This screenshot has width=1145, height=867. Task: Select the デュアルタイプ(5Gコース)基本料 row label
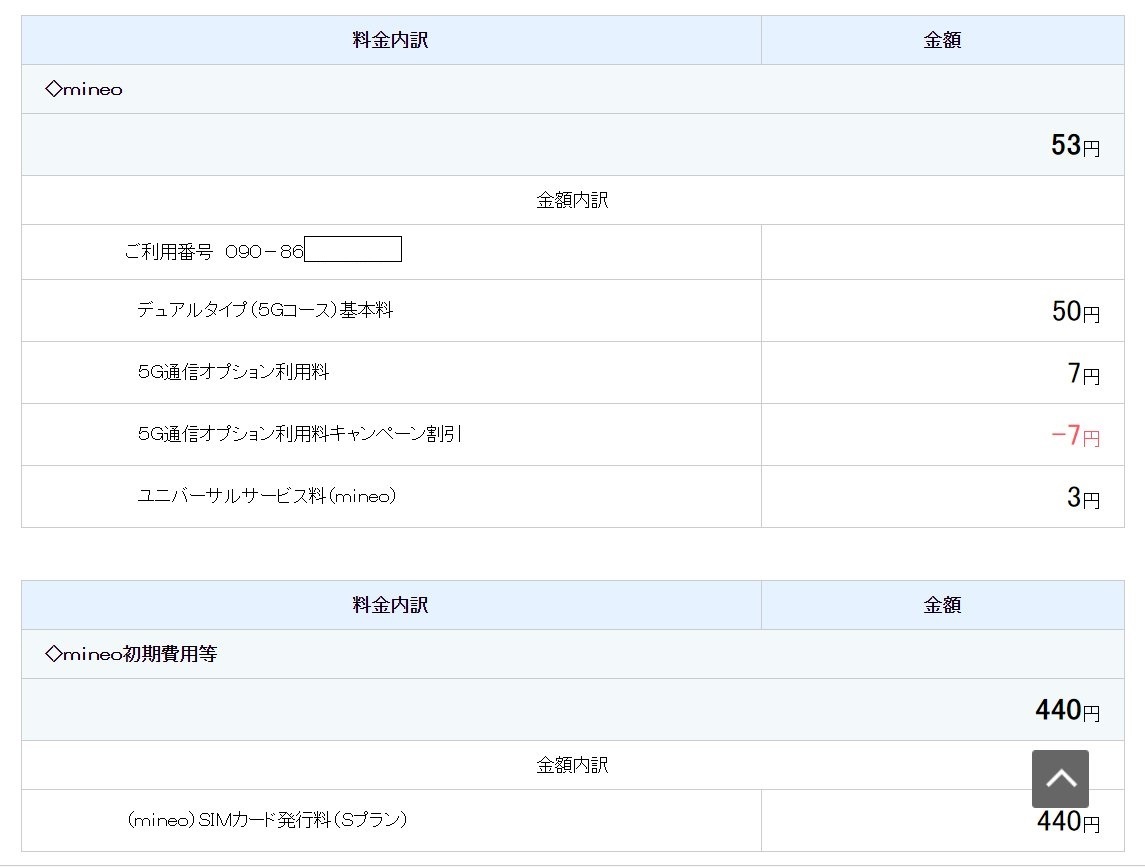click(x=265, y=310)
